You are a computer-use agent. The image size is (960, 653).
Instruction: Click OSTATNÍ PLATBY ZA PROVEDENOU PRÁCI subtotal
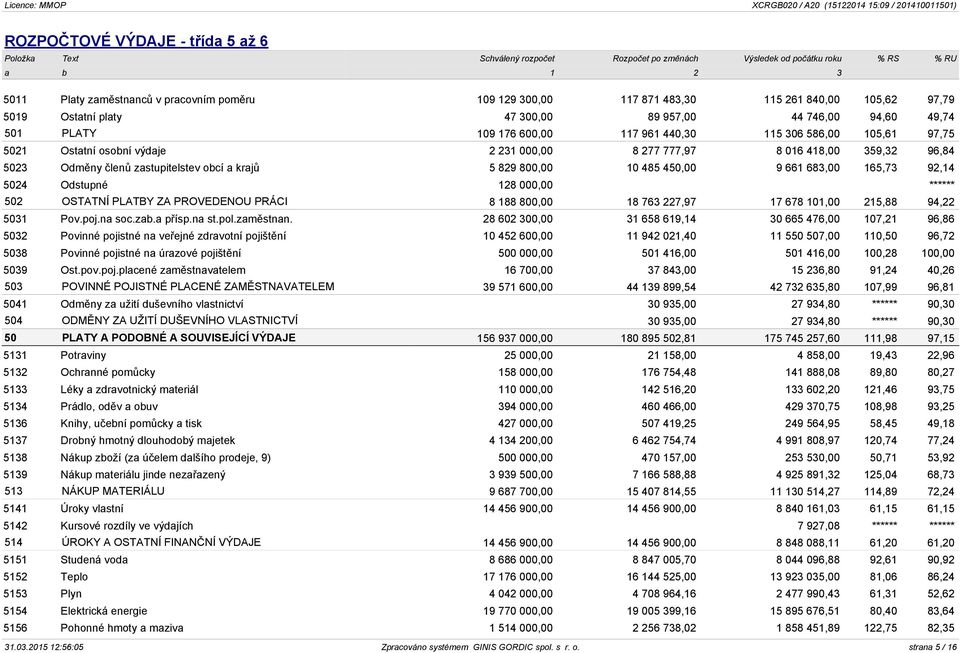pos(174,201)
